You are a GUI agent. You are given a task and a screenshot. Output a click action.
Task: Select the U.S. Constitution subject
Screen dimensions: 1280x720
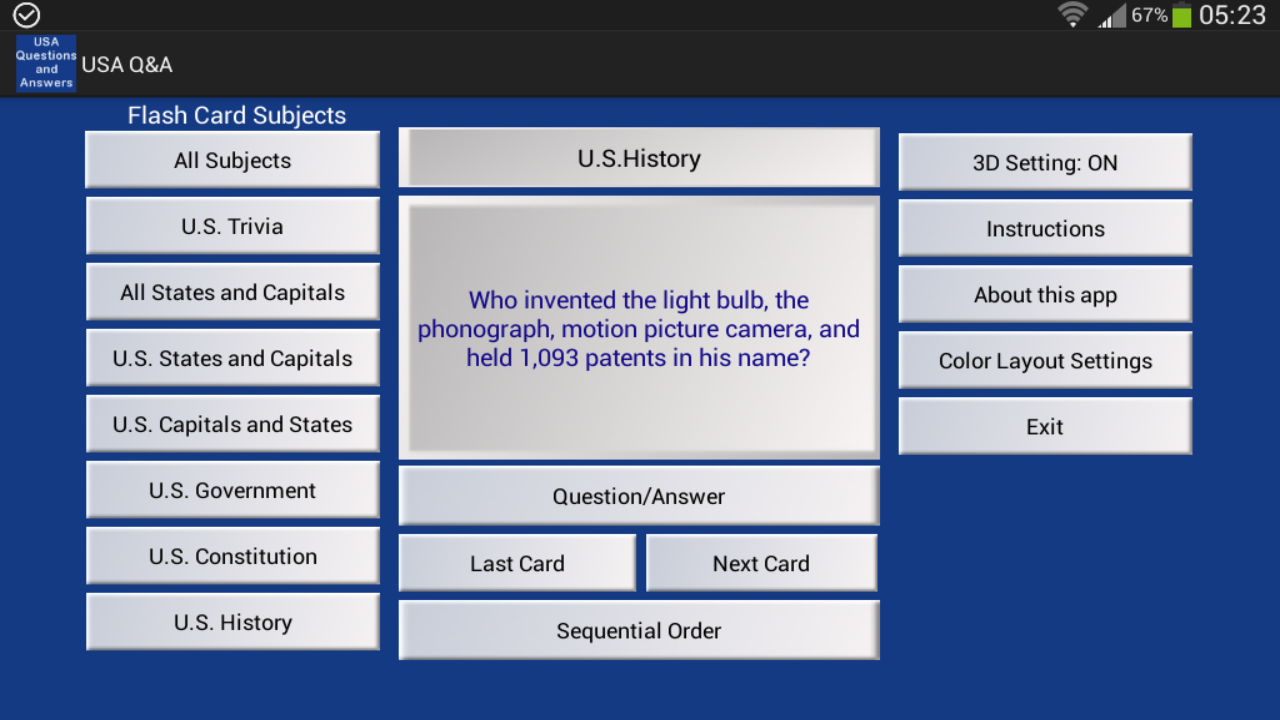(232, 556)
